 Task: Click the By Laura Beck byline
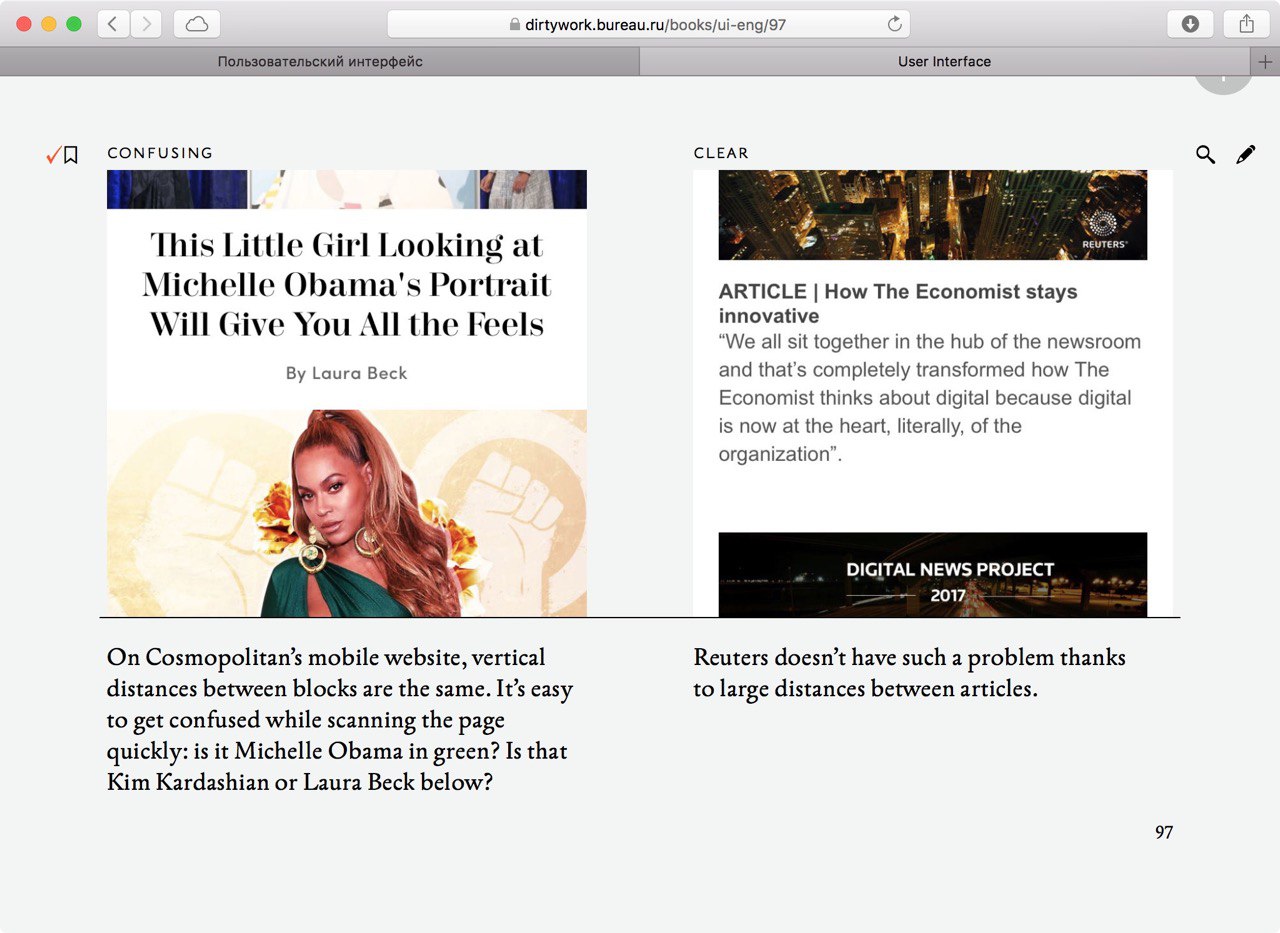[347, 373]
